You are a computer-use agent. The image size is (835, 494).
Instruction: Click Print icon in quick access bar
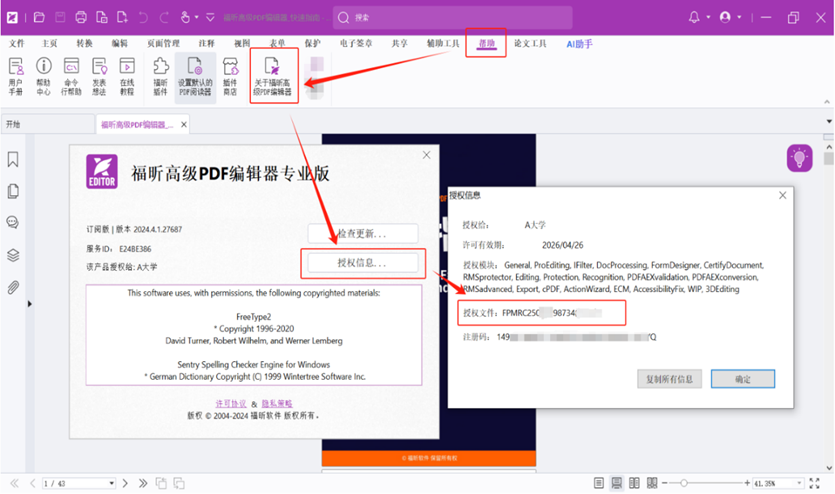point(81,18)
